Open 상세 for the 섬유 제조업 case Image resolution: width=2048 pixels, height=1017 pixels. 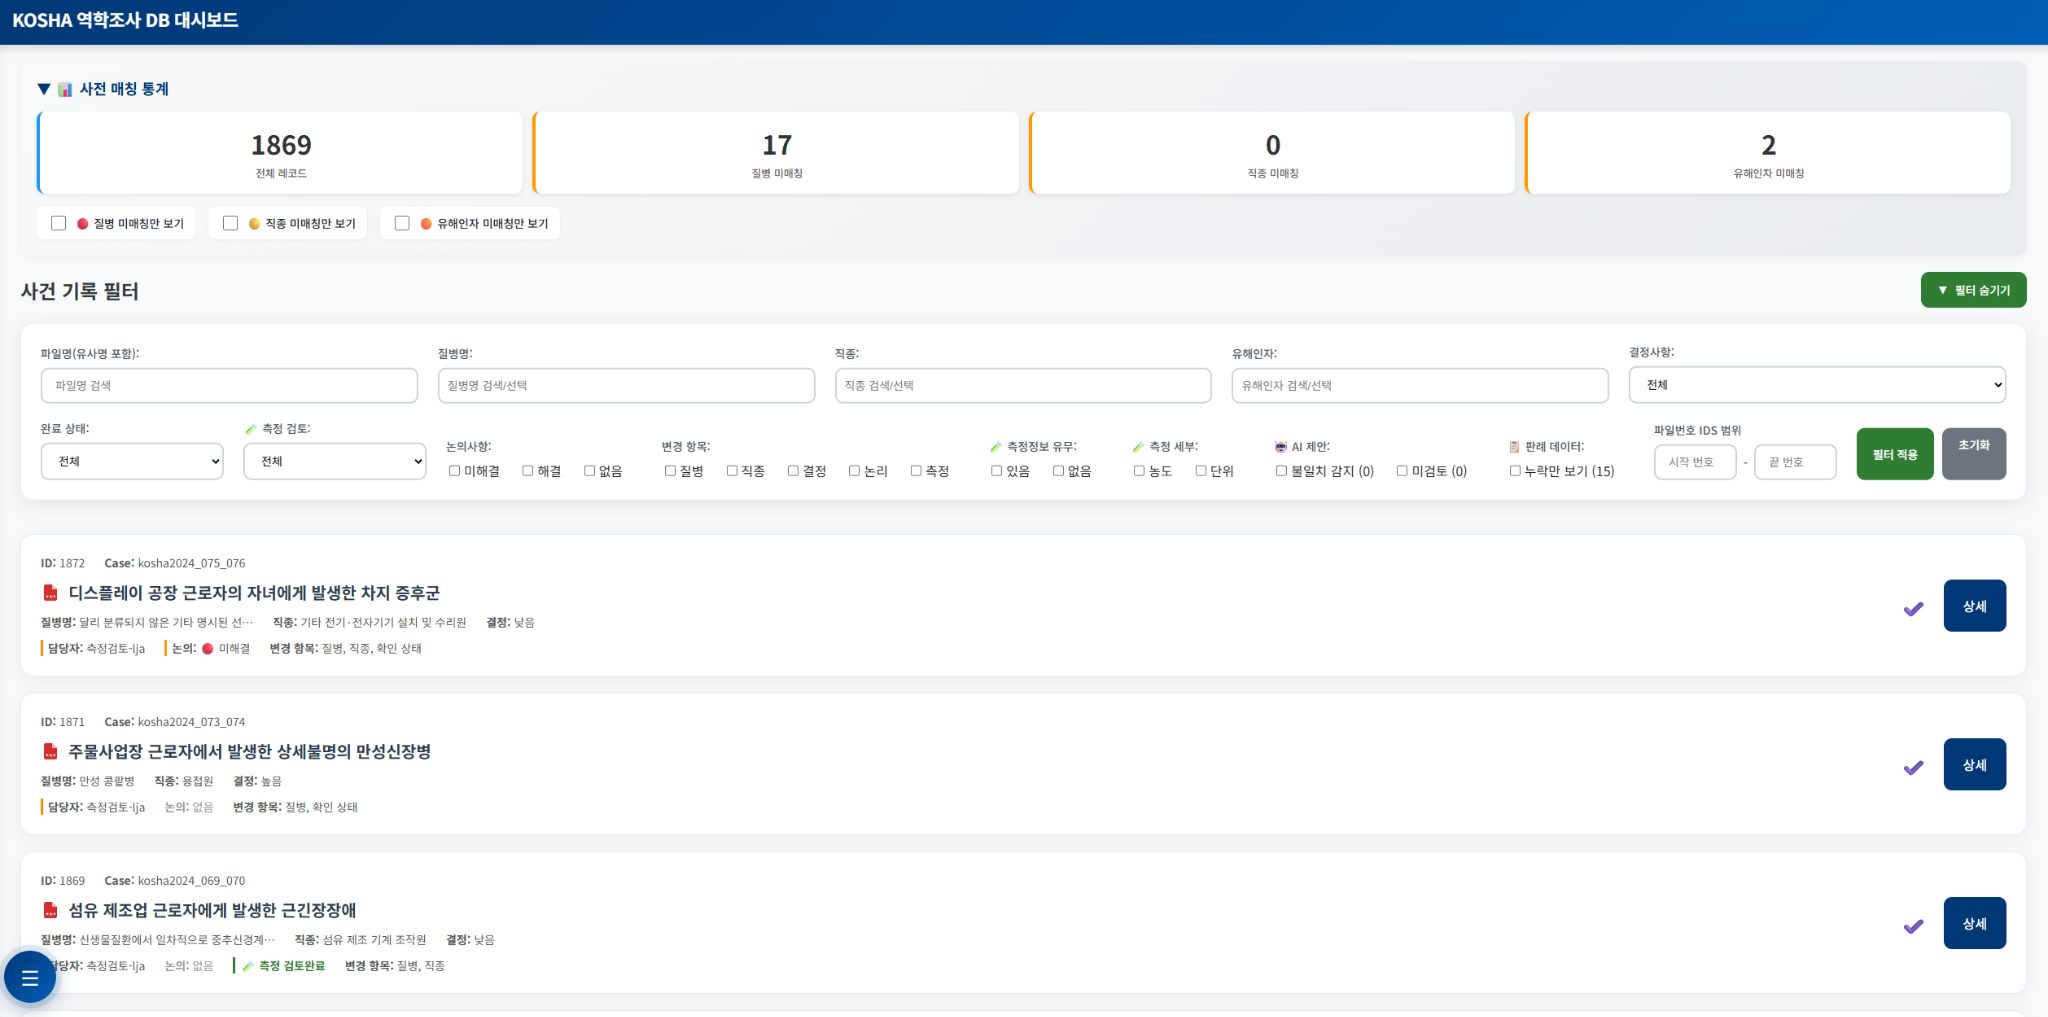1975,923
